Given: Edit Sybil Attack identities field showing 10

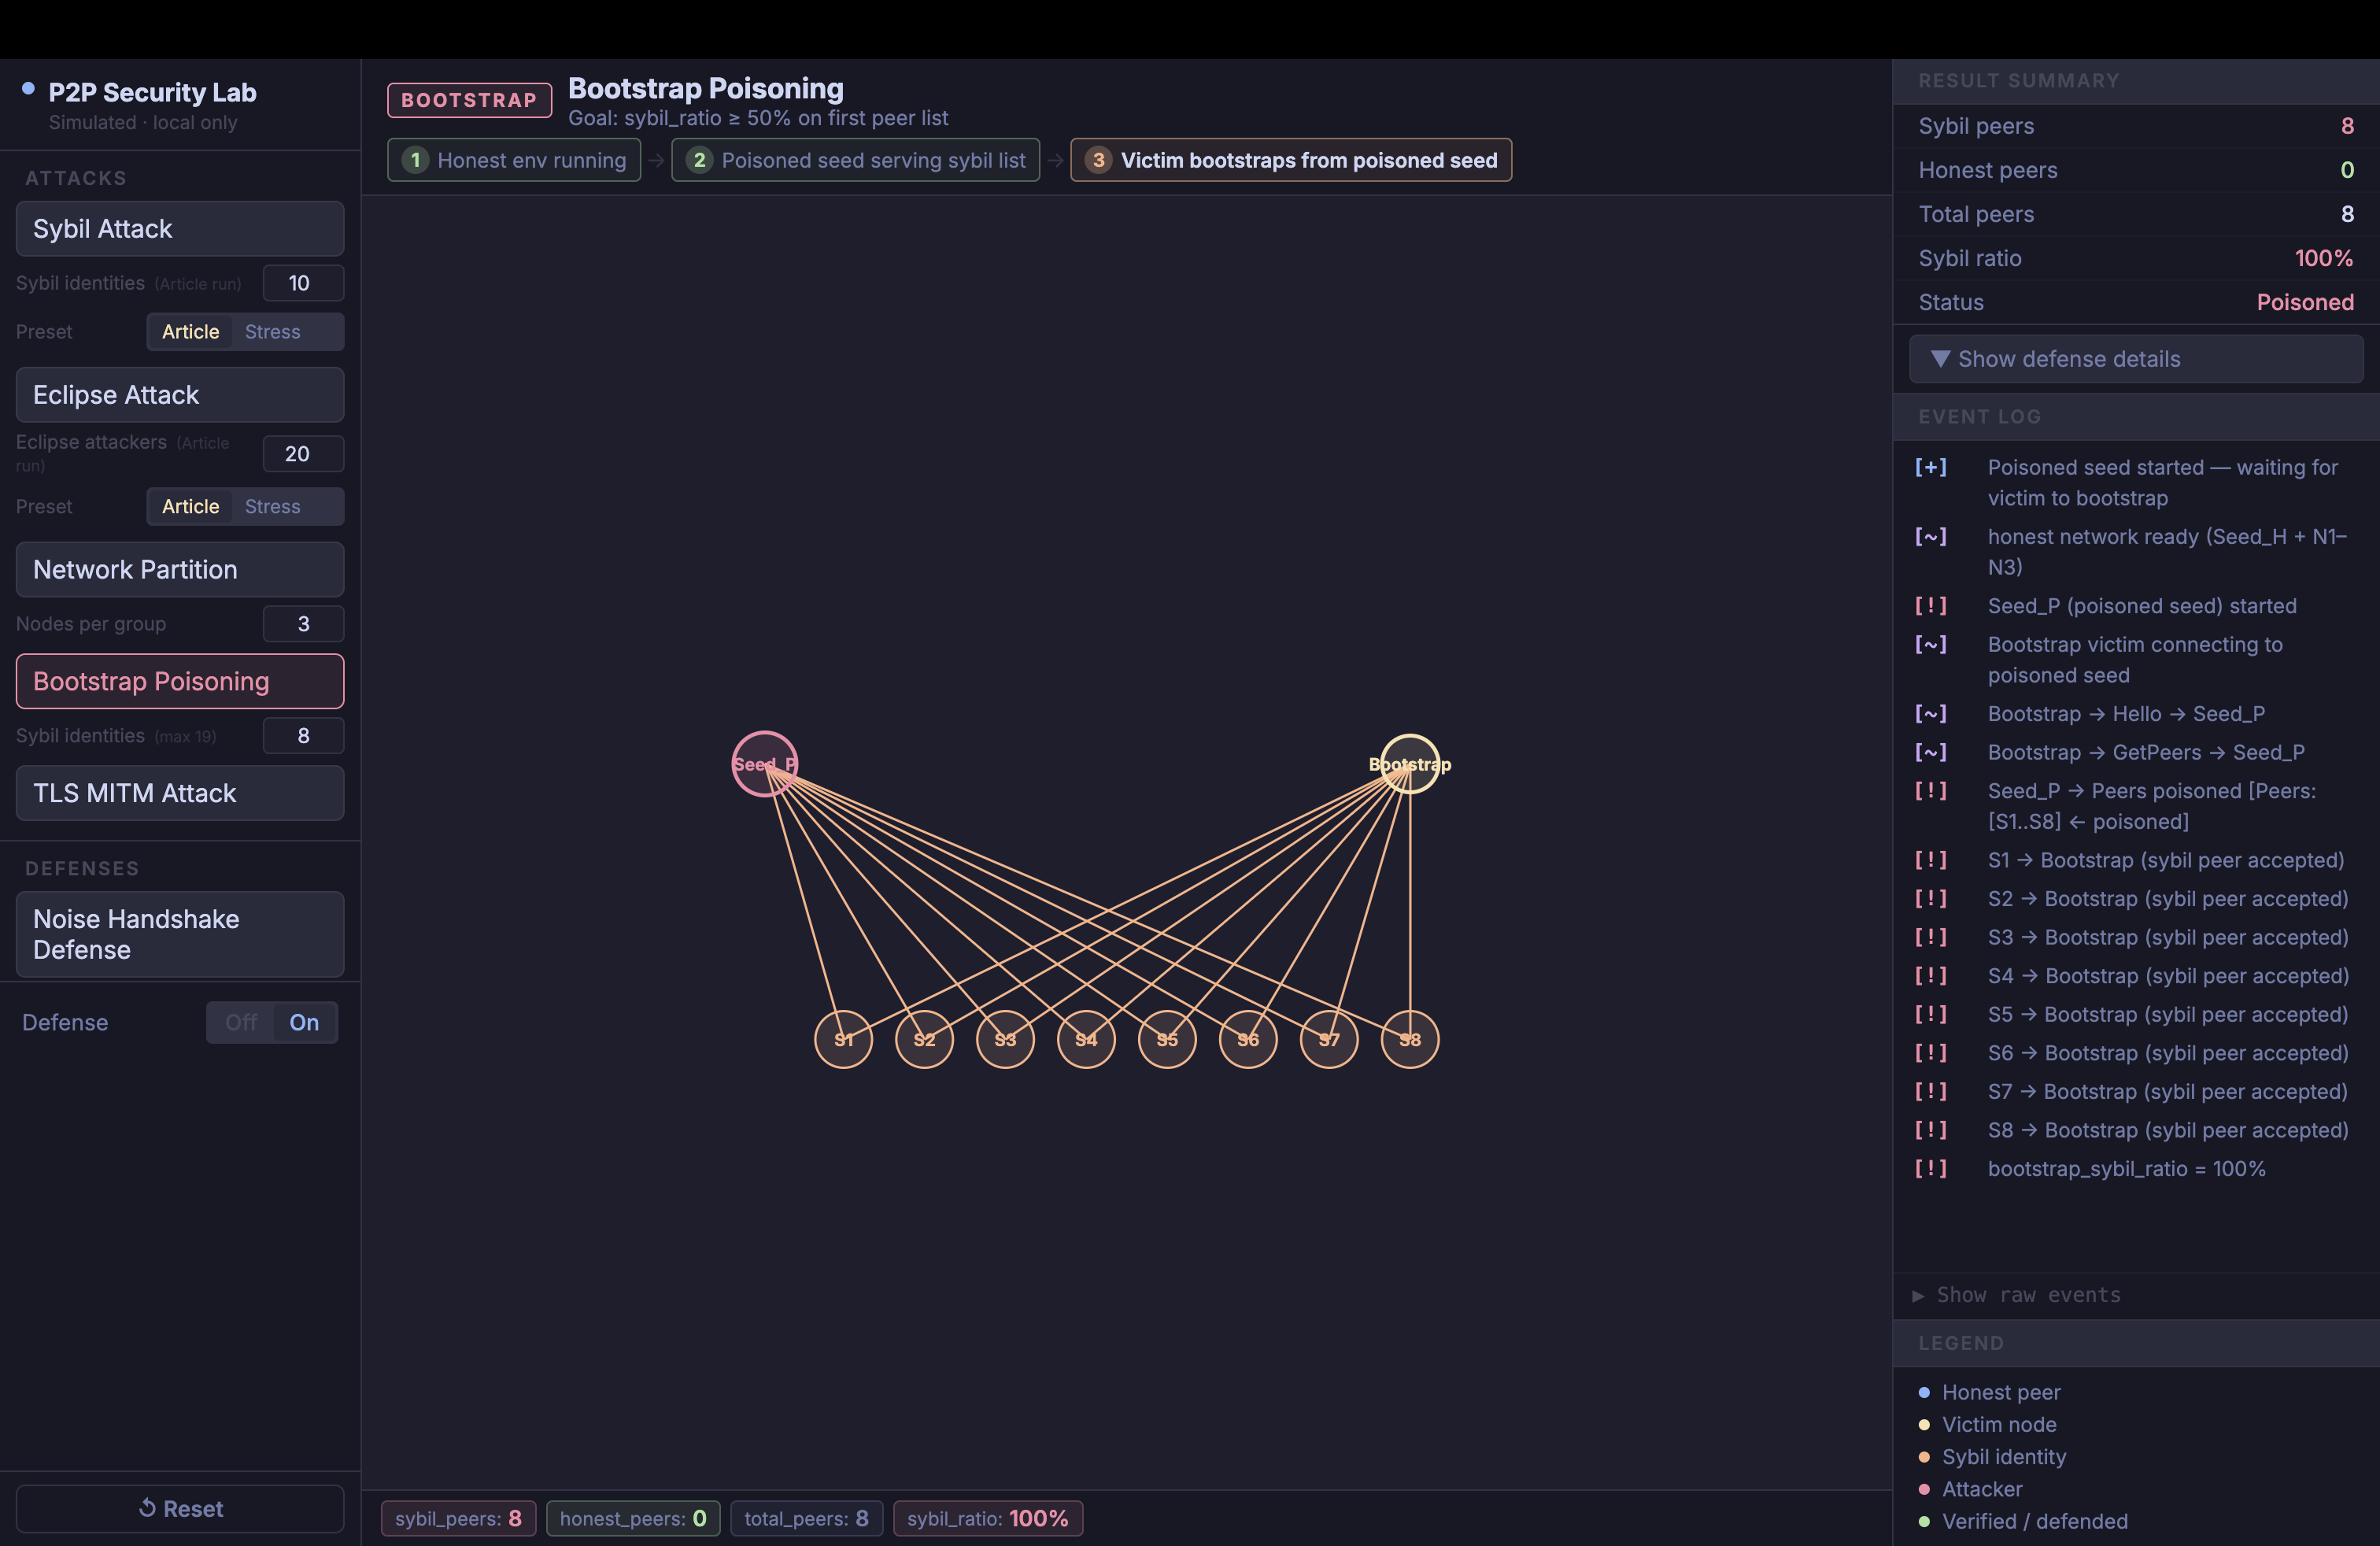Looking at the screenshot, I should coord(303,283).
